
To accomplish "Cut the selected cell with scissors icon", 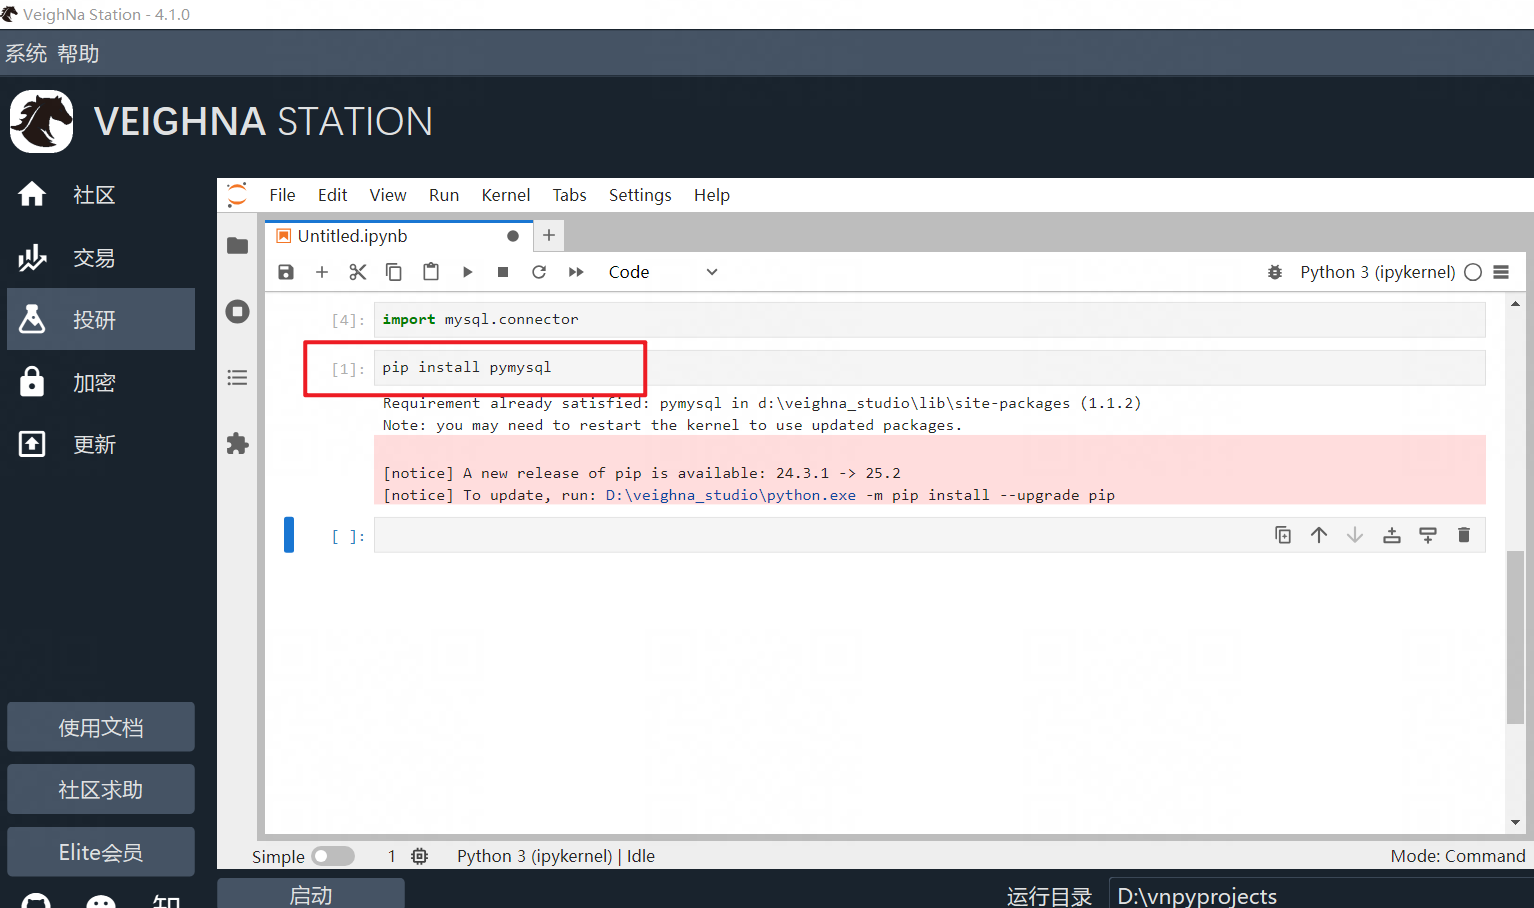I will (358, 272).
